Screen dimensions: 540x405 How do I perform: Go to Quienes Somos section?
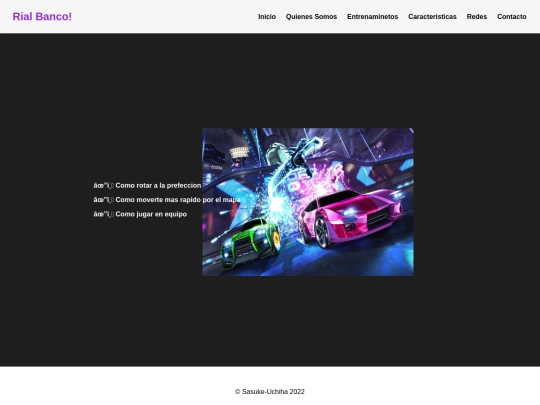pyautogui.click(x=311, y=17)
